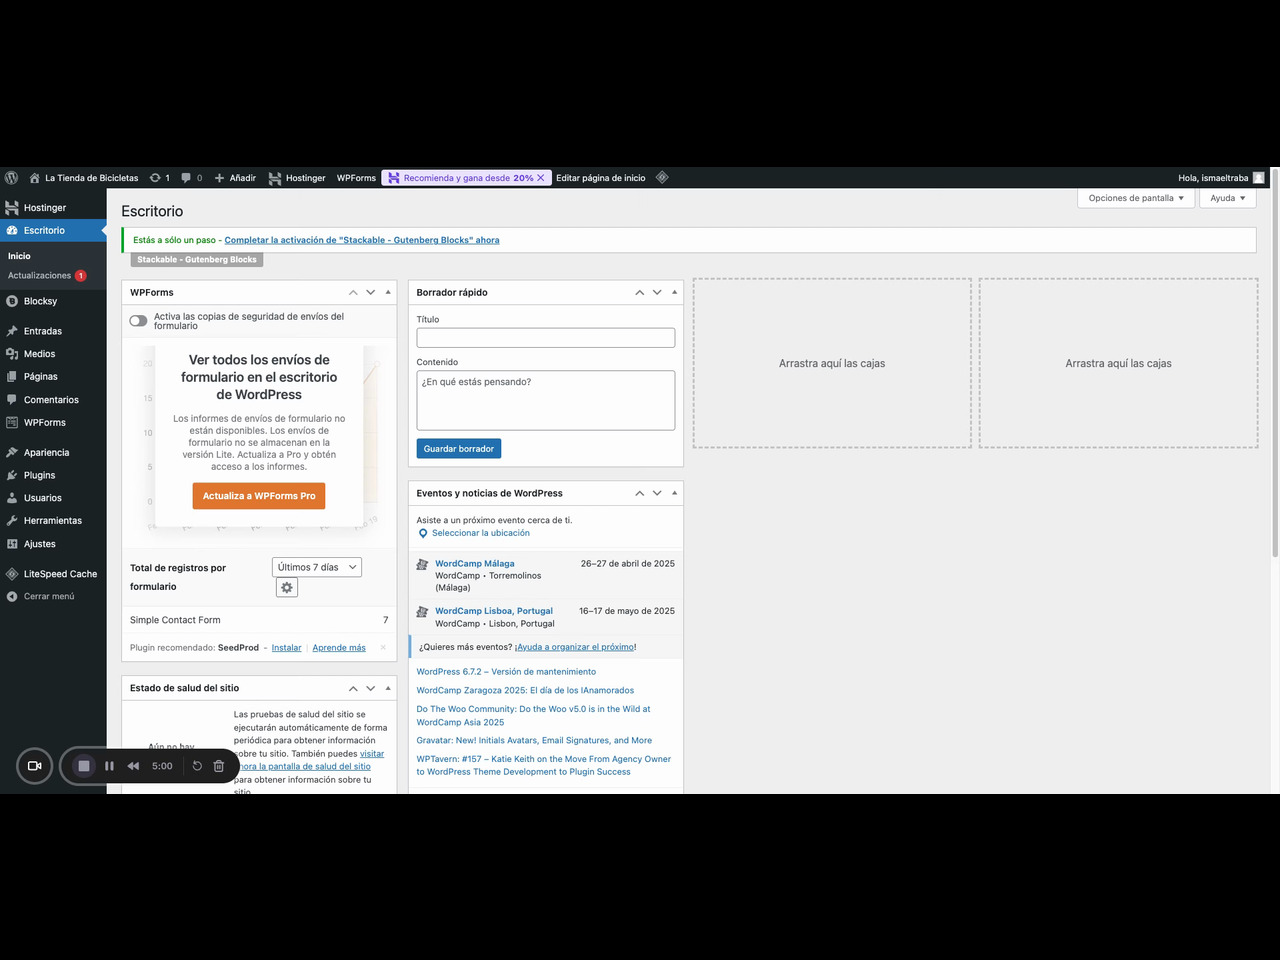Viewport: 1280px width, 960px height.
Task: Open the Escritorio sidebar item
Action: (x=53, y=230)
